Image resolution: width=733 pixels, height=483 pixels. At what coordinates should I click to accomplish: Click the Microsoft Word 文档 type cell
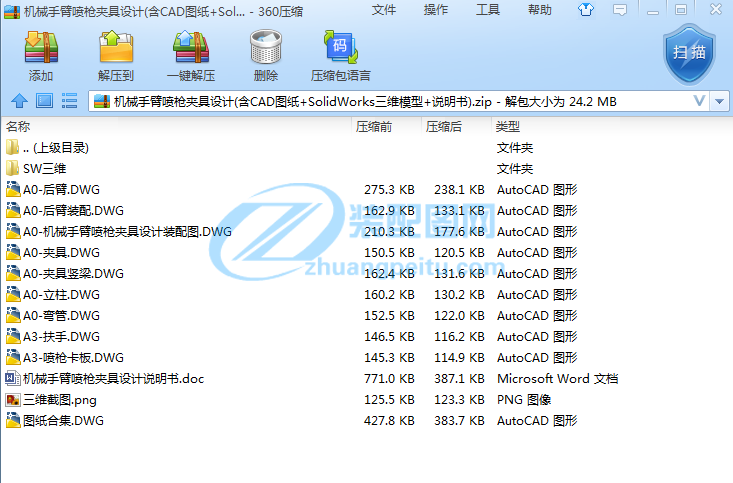pos(557,378)
